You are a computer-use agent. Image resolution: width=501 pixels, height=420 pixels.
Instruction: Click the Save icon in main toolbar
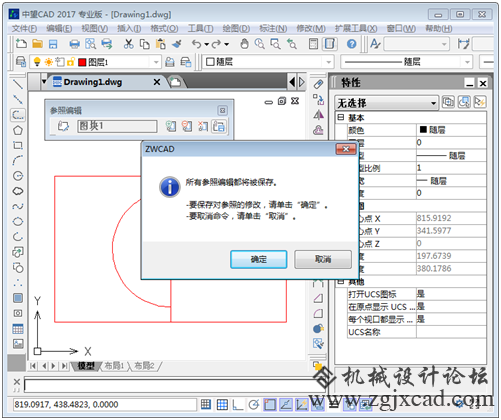point(53,44)
